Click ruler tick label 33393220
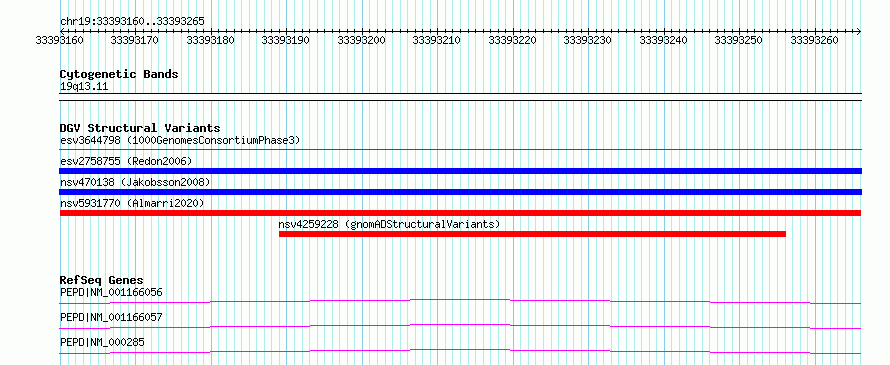Viewport: 890px width, 365px height. point(513,40)
